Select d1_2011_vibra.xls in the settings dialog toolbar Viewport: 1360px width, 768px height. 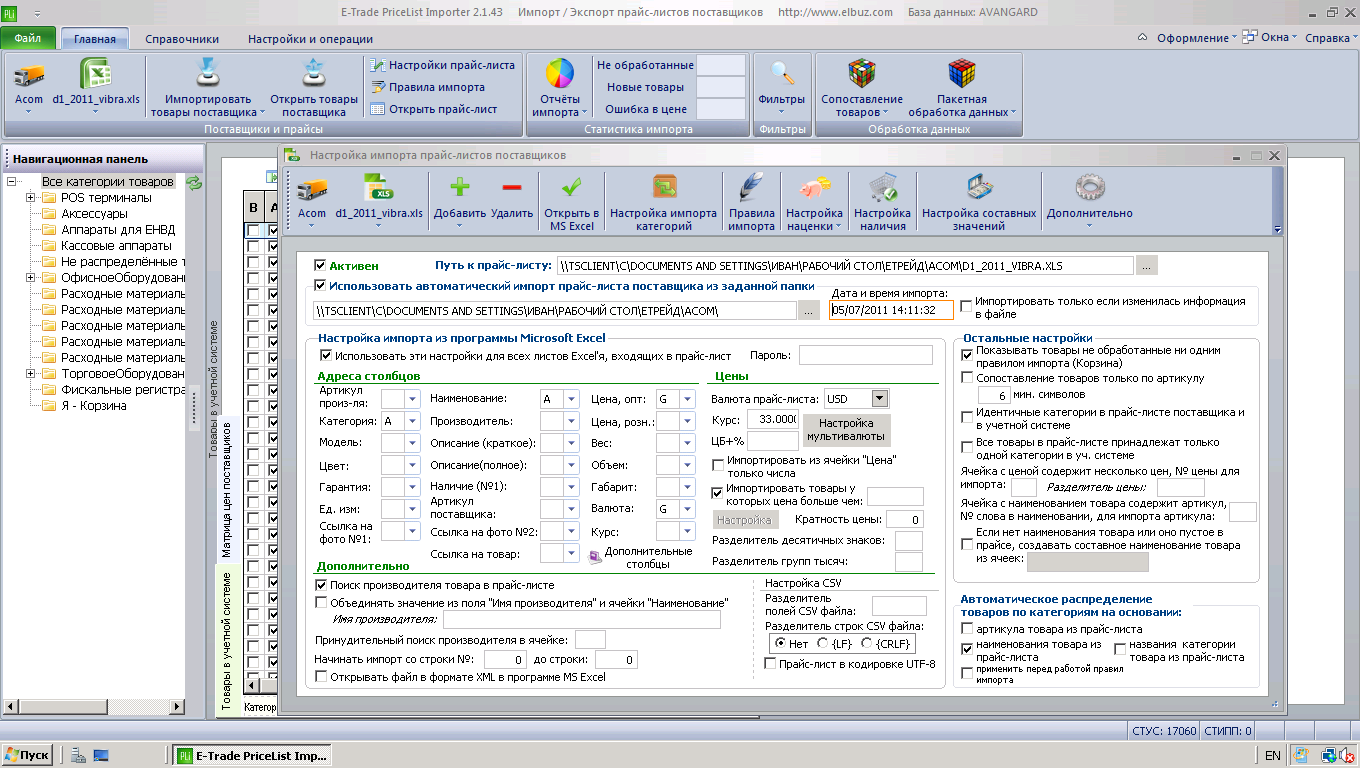[379, 189]
